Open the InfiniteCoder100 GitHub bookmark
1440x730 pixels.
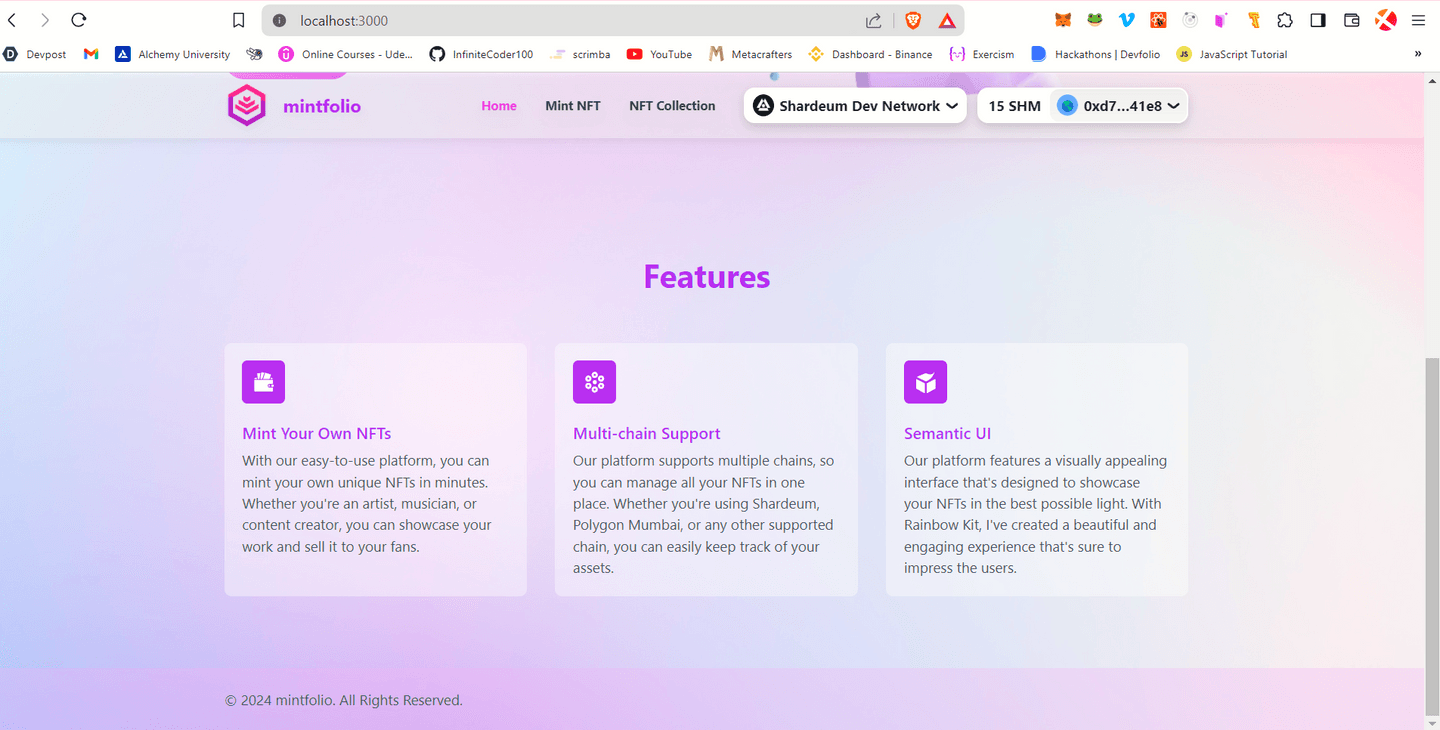[481, 54]
